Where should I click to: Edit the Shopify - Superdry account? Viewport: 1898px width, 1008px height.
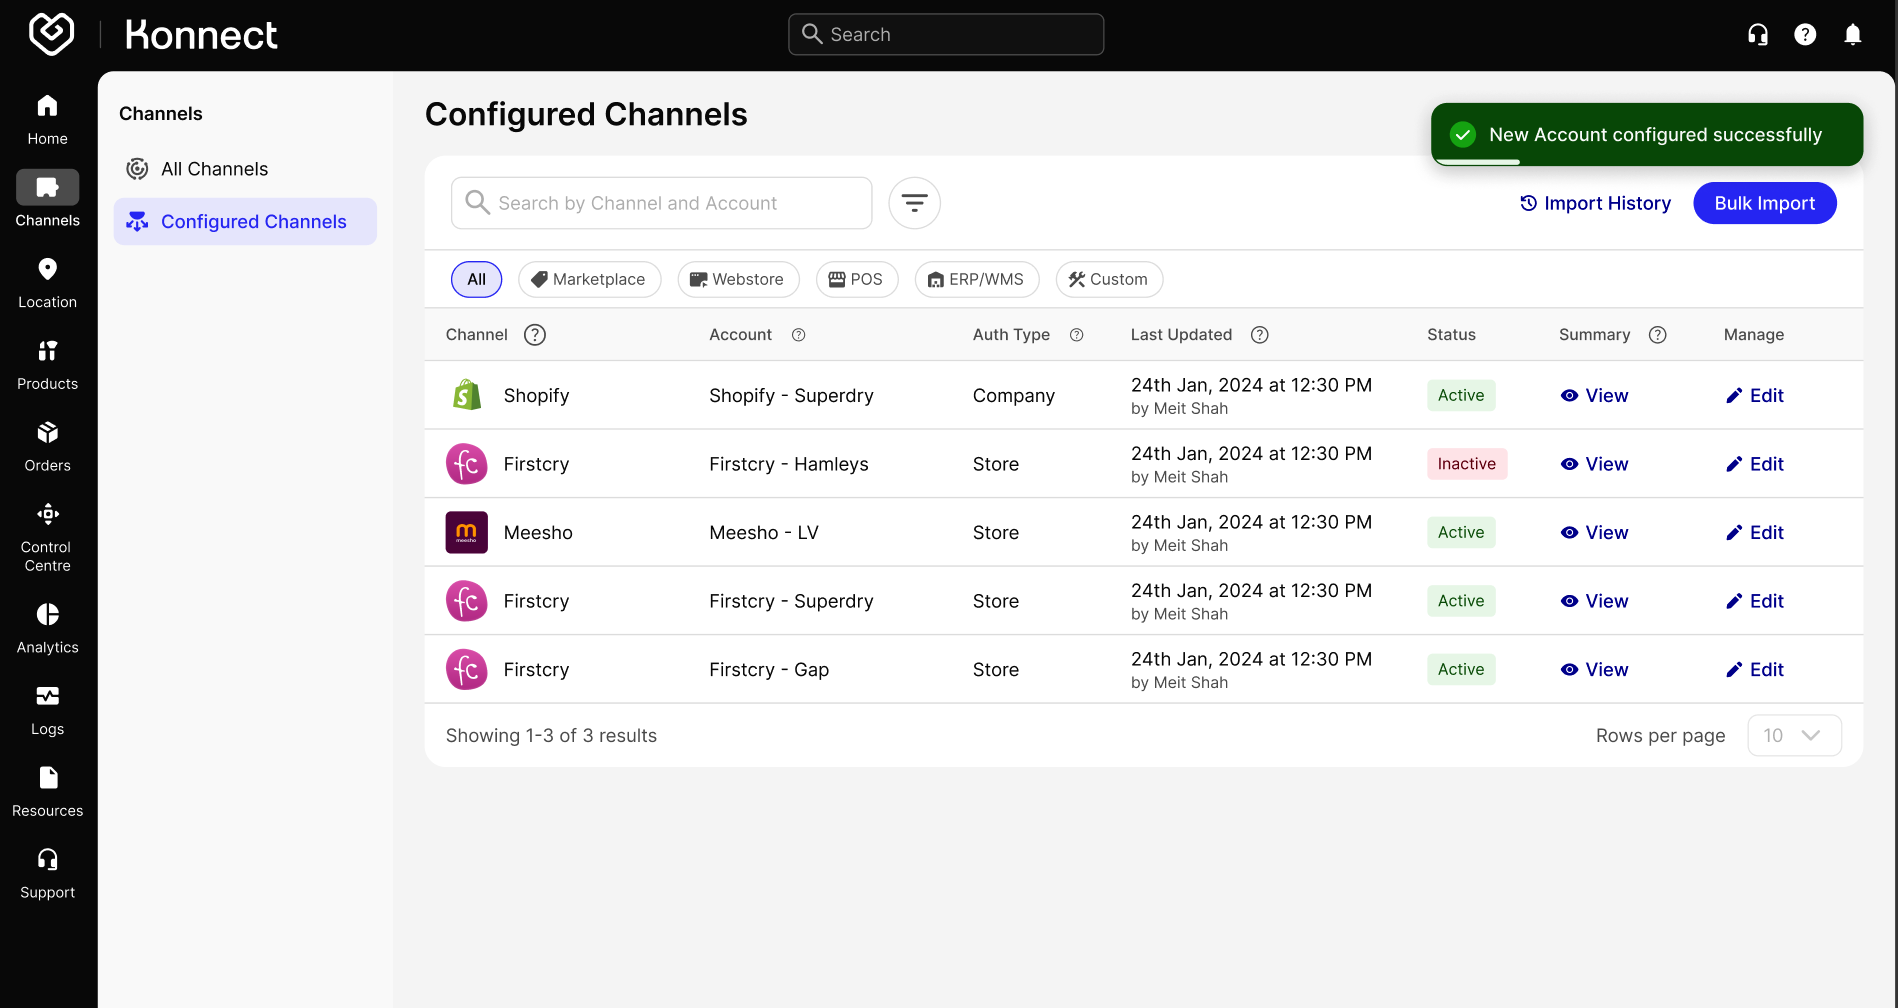coord(1755,395)
